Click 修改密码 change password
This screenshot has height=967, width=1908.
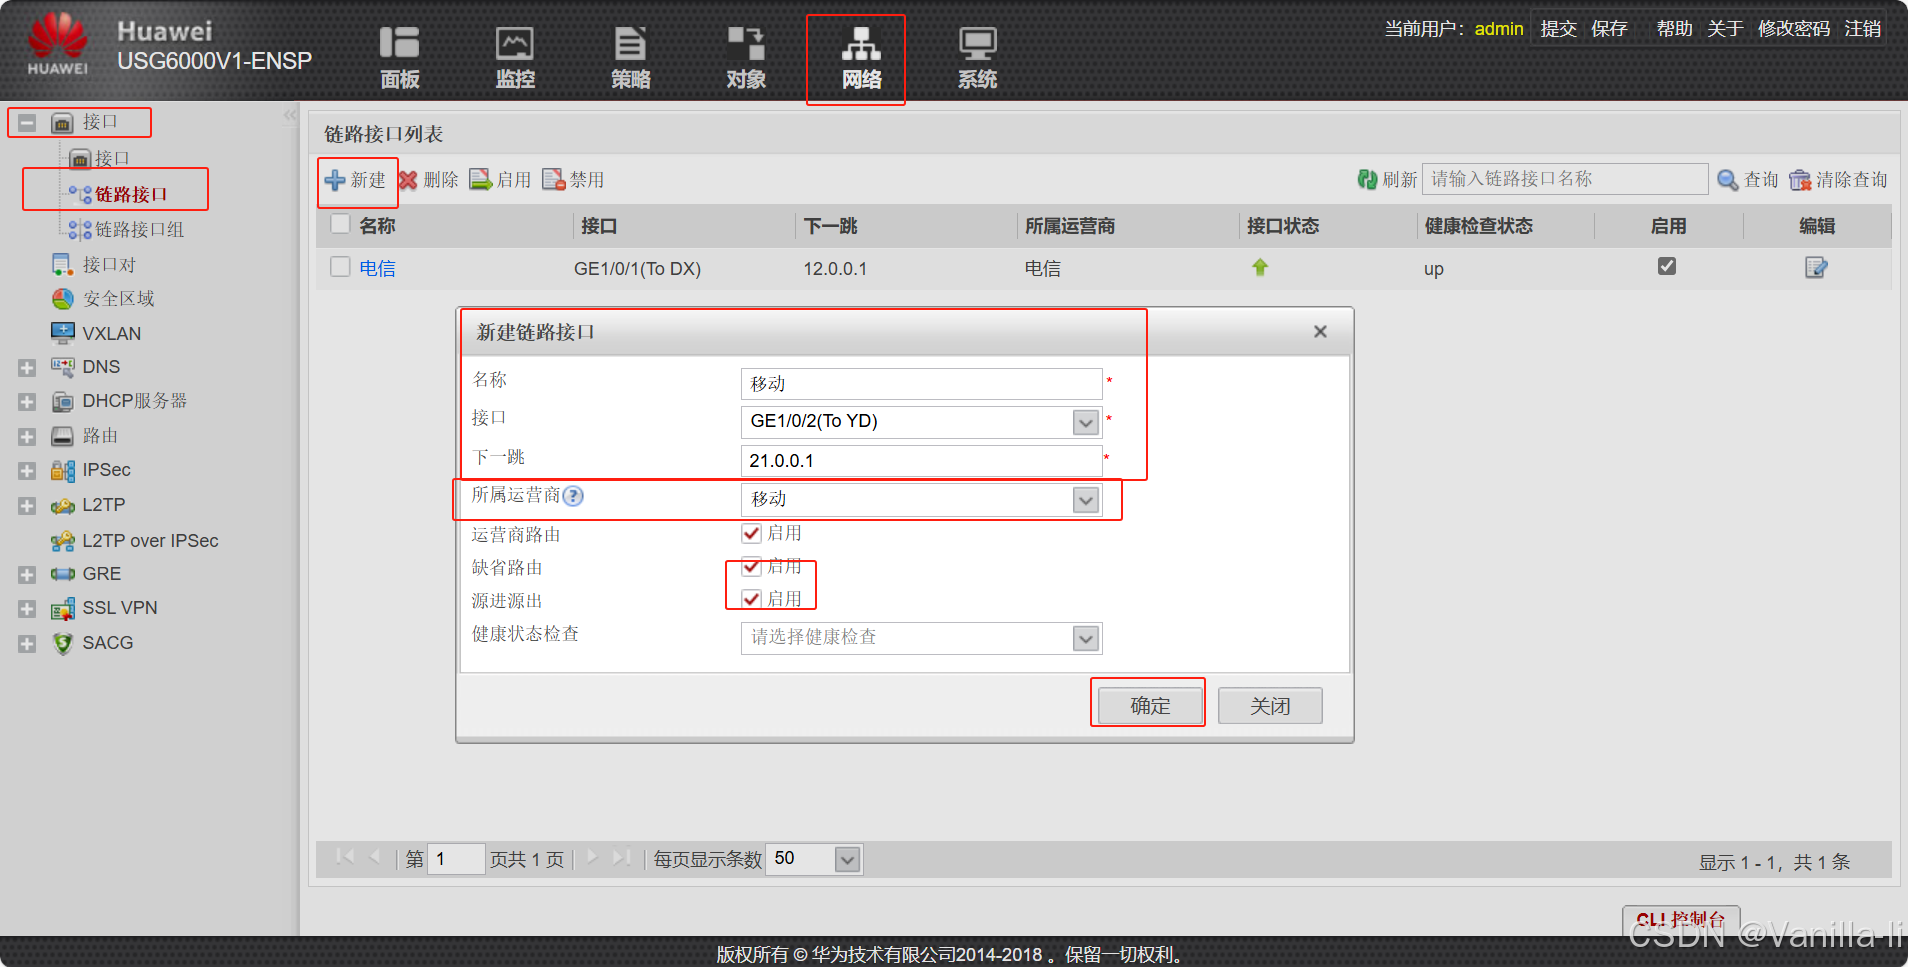pyautogui.click(x=1794, y=29)
